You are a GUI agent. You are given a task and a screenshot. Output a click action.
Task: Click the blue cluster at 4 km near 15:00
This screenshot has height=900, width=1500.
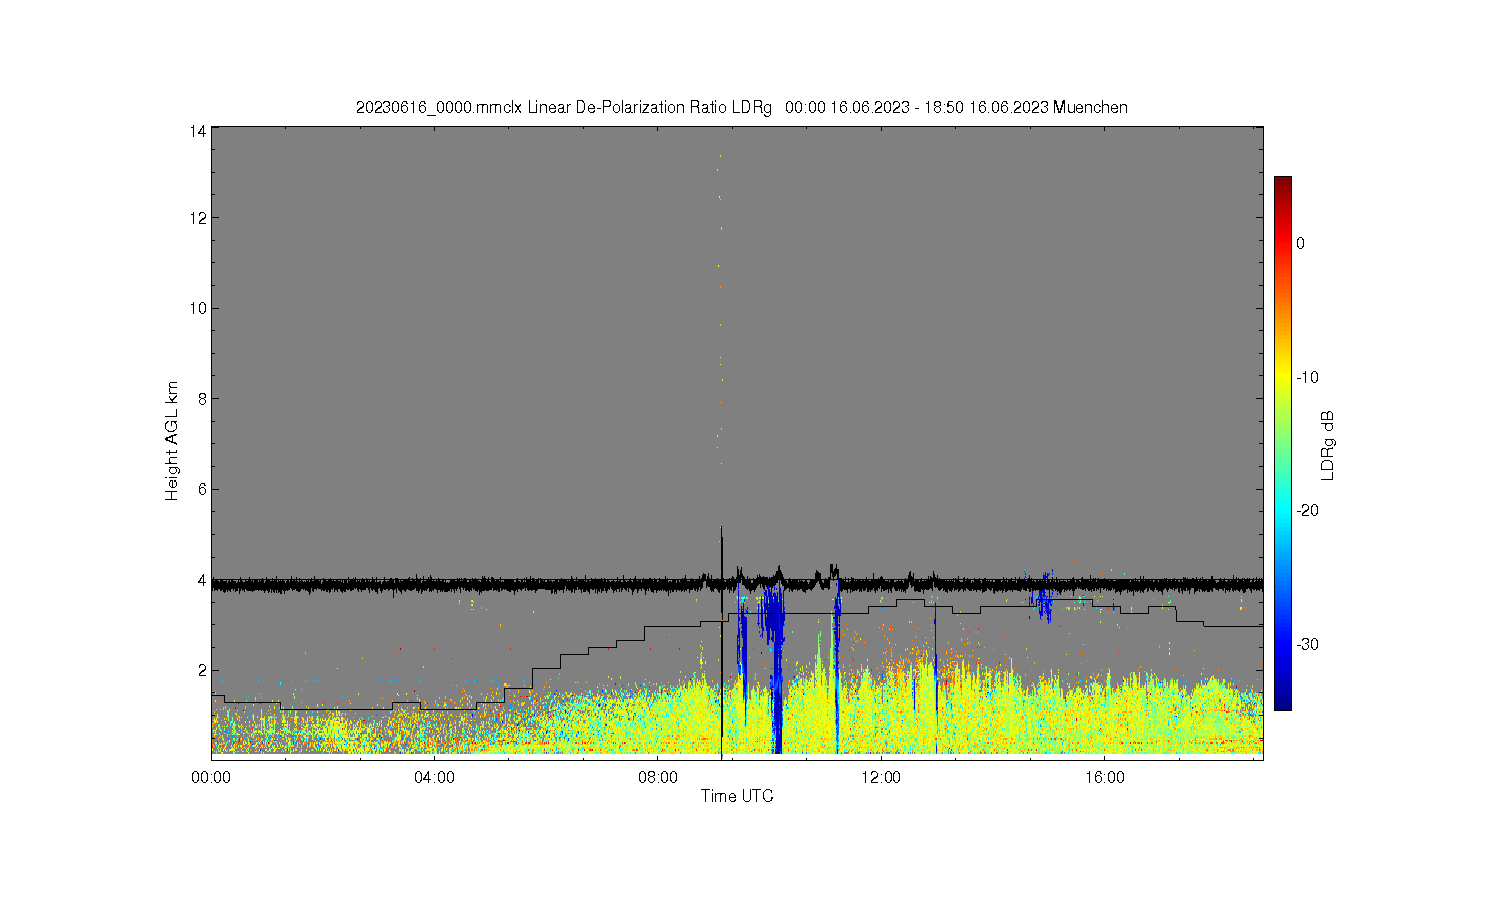click(x=1042, y=597)
